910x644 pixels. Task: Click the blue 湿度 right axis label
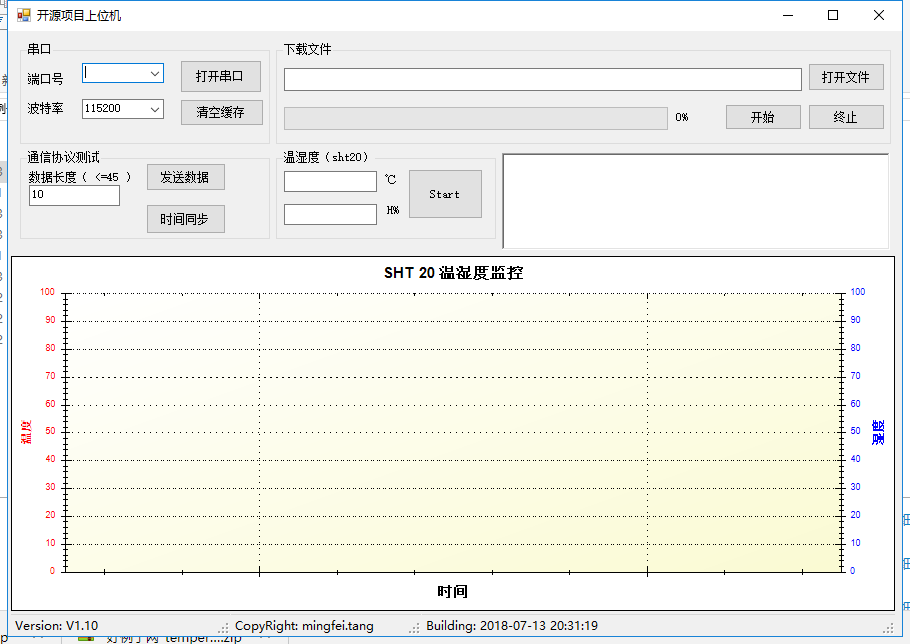[878, 433]
